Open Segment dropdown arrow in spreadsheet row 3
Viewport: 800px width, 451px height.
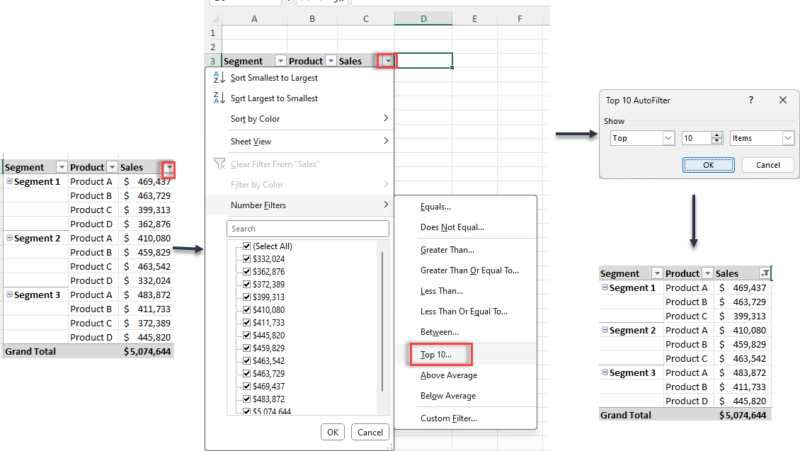[x=280, y=61]
